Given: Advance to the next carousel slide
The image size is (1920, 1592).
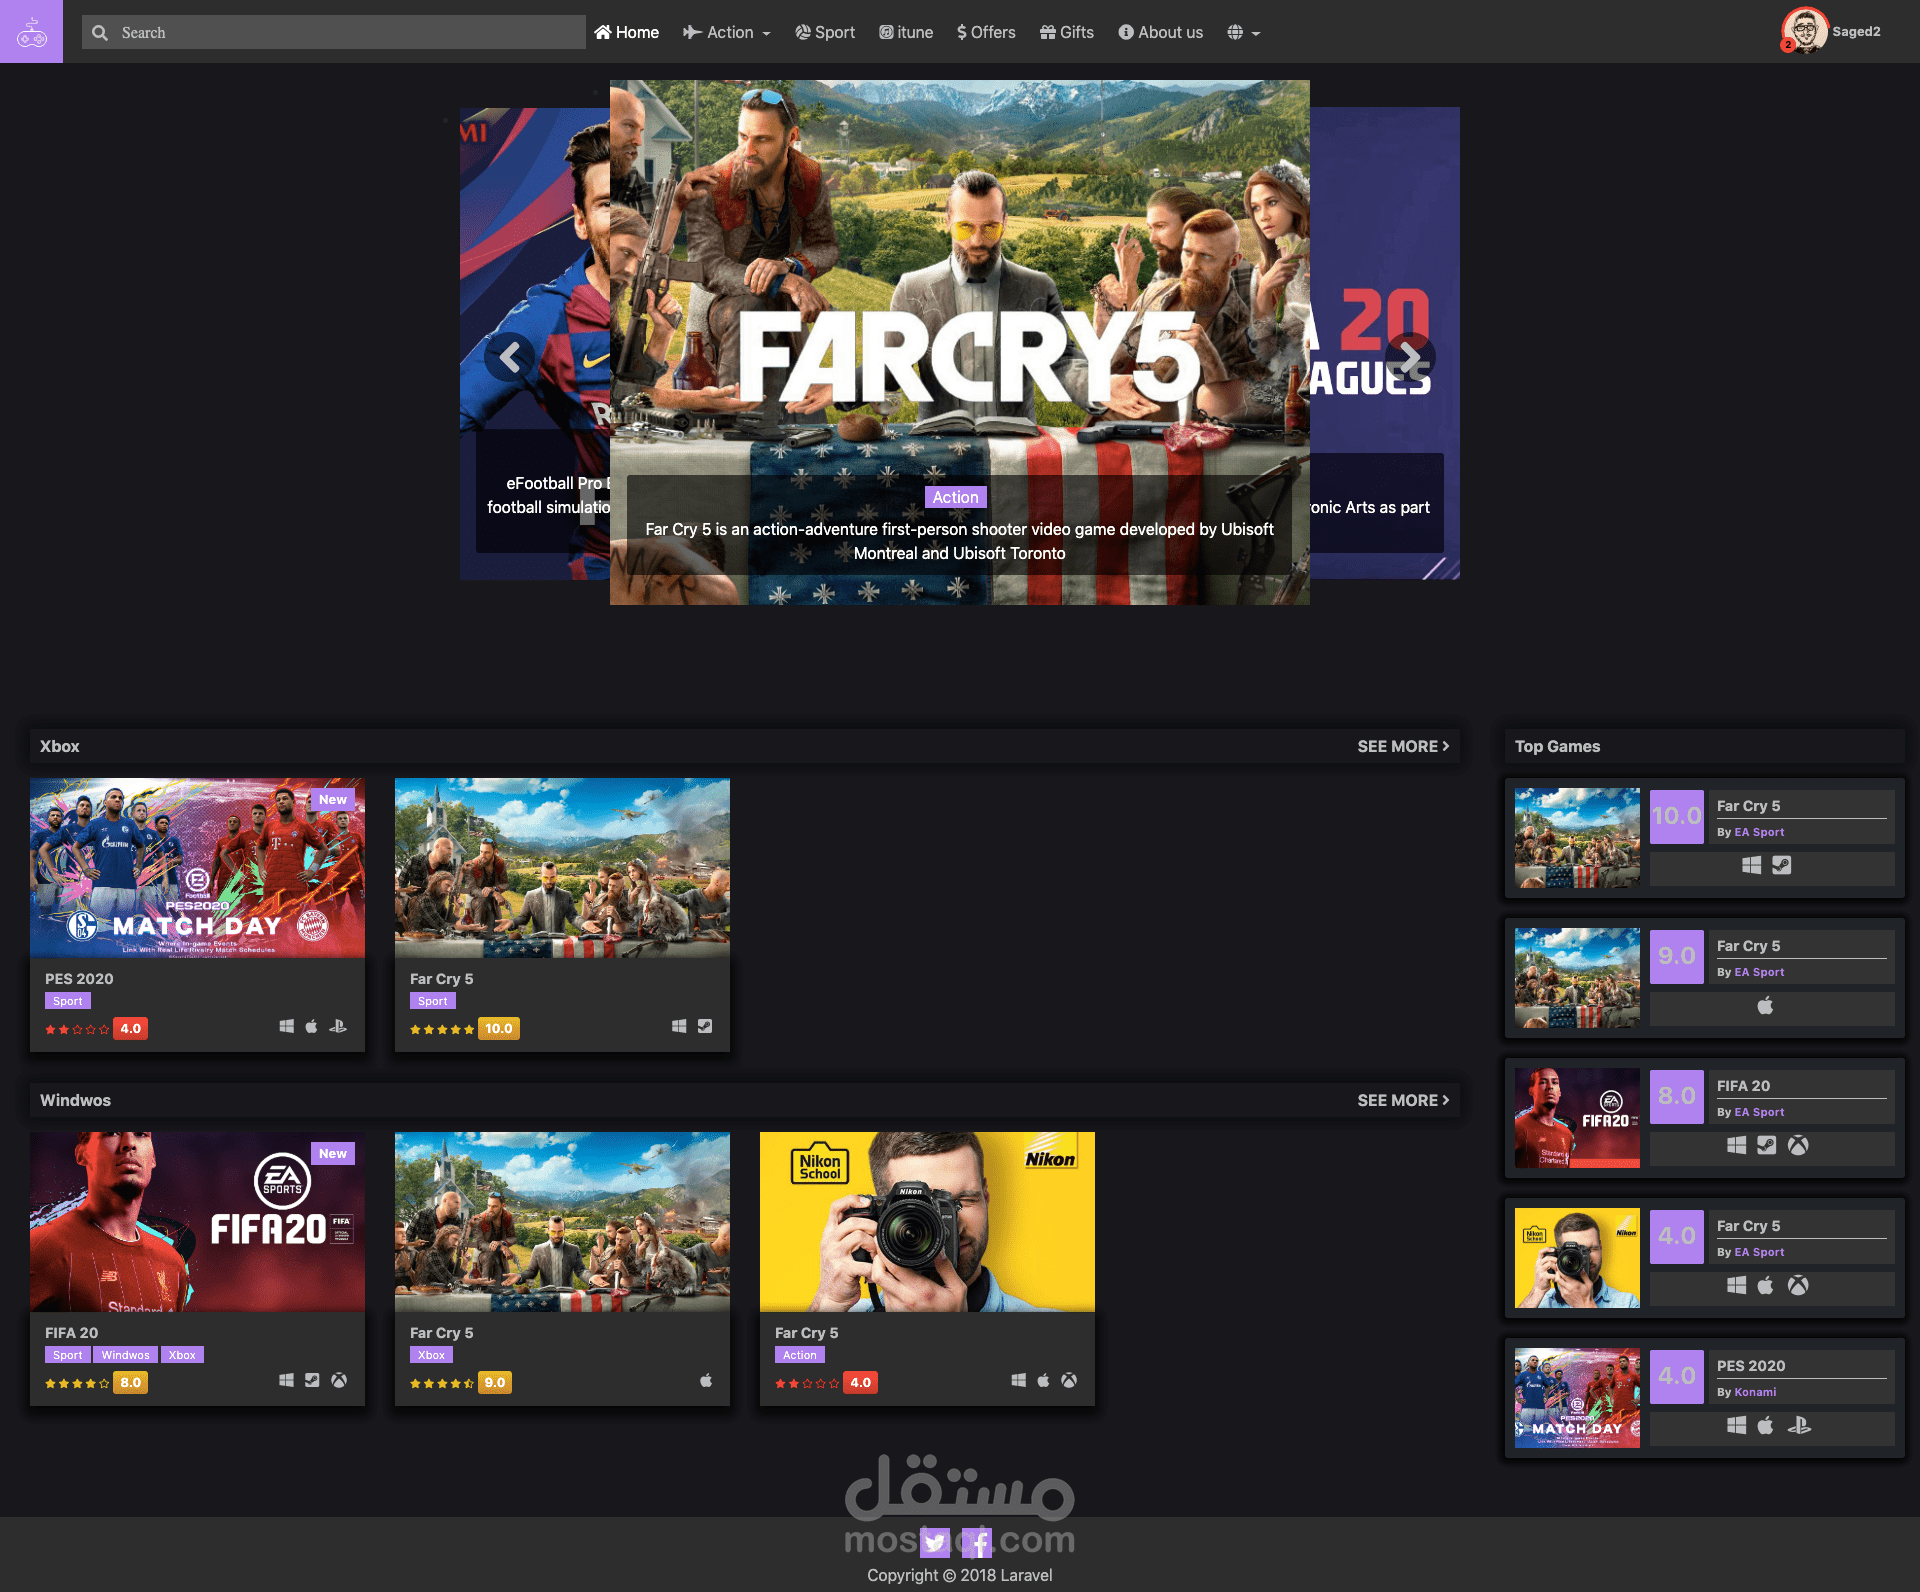Looking at the screenshot, I should [x=1410, y=357].
